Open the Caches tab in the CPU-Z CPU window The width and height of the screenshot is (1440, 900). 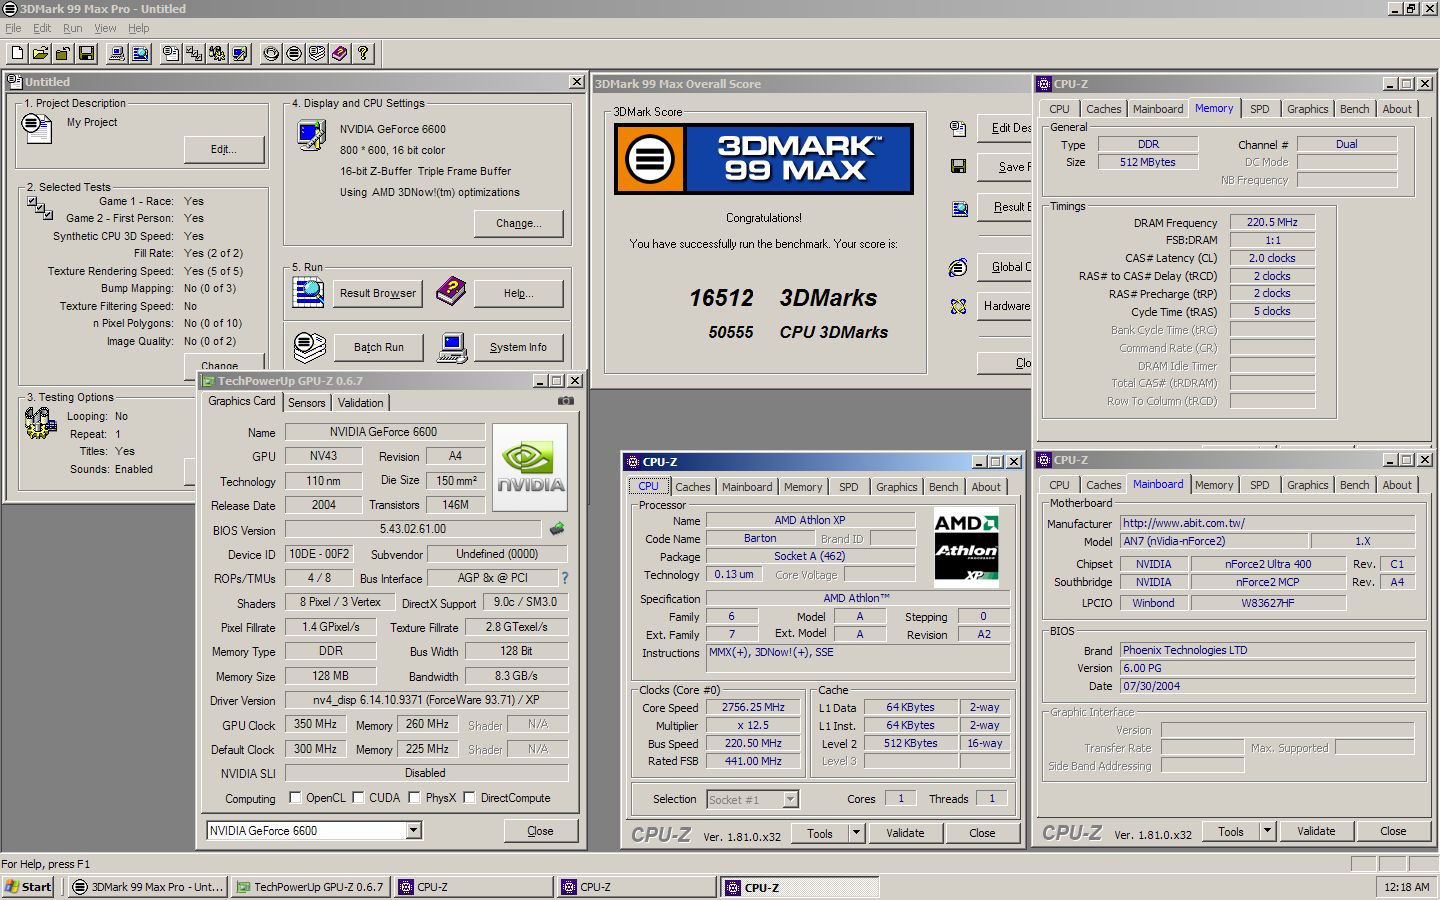click(x=693, y=487)
